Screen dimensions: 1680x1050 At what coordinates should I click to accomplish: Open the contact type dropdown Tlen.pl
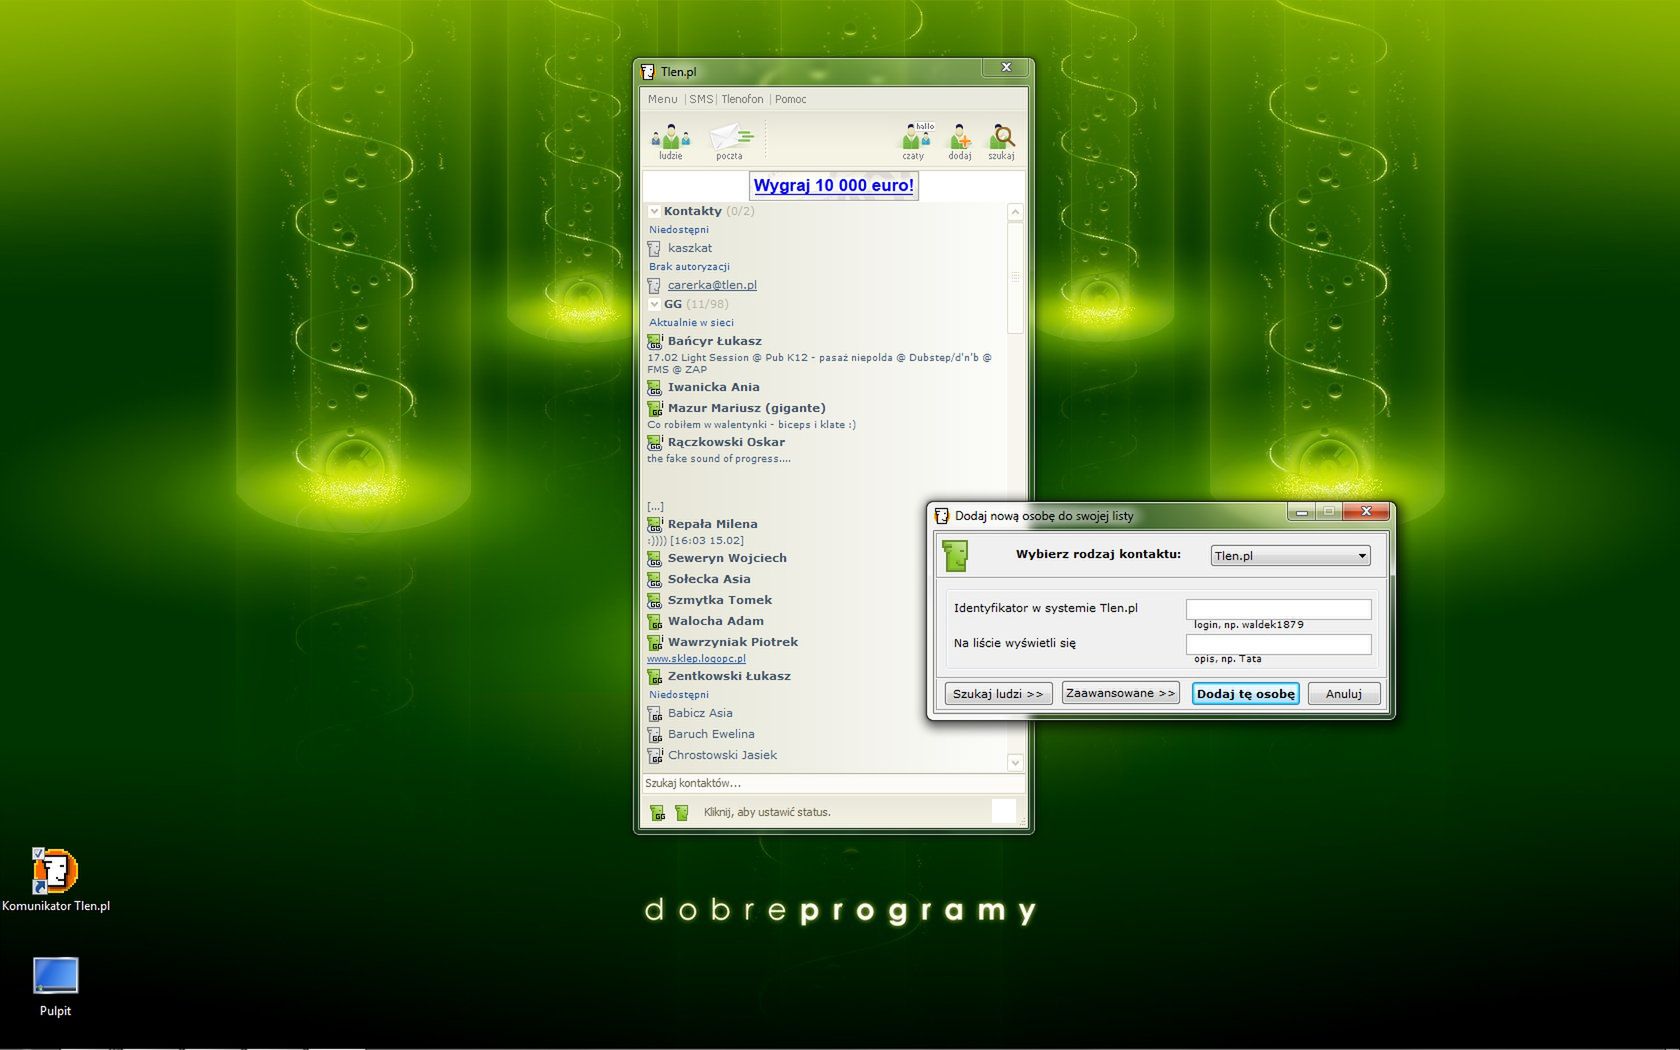click(x=1290, y=556)
